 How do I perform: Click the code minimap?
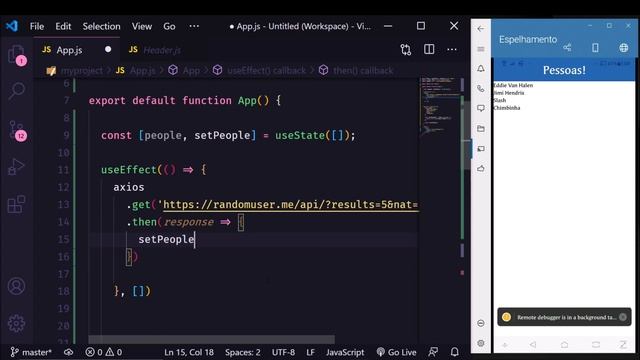click(x=439, y=106)
